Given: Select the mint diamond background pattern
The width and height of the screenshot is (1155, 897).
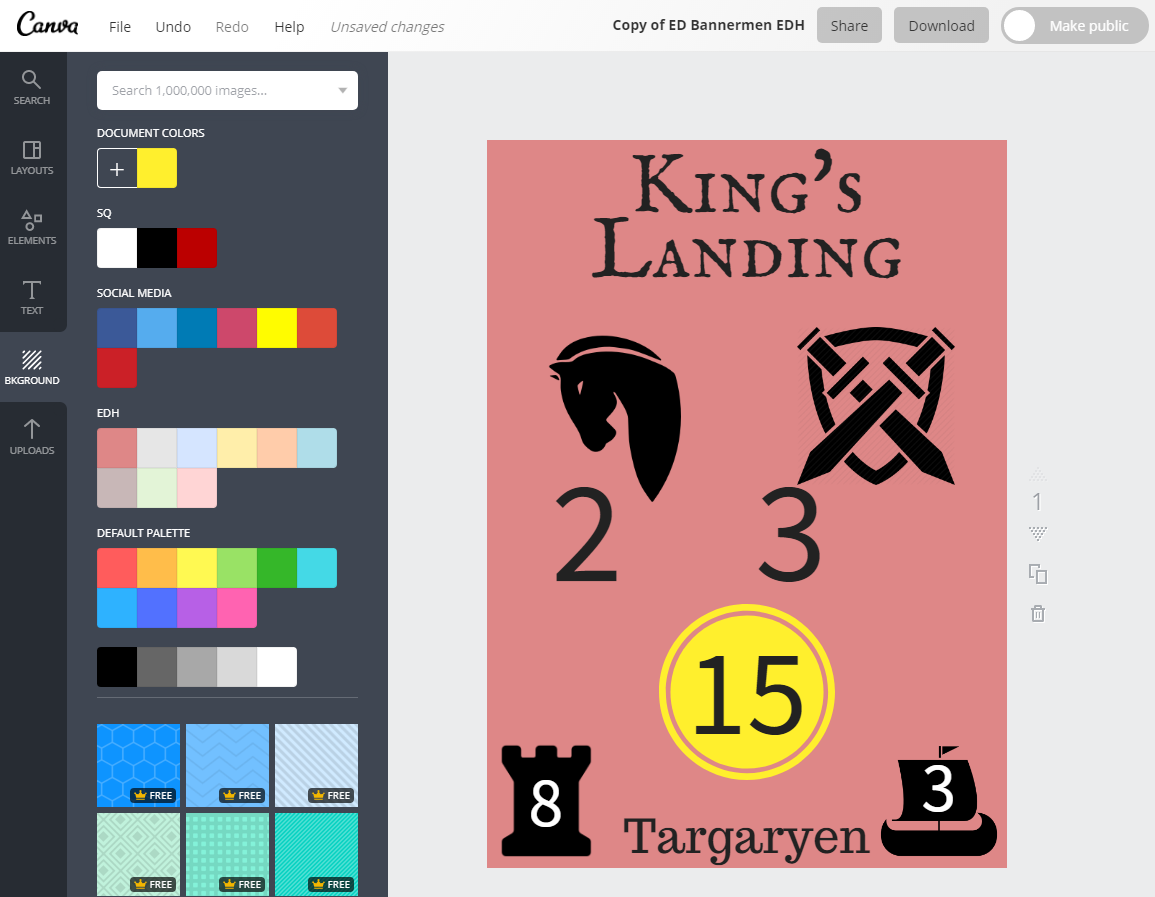Looking at the screenshot, I should tap(138, 854).
